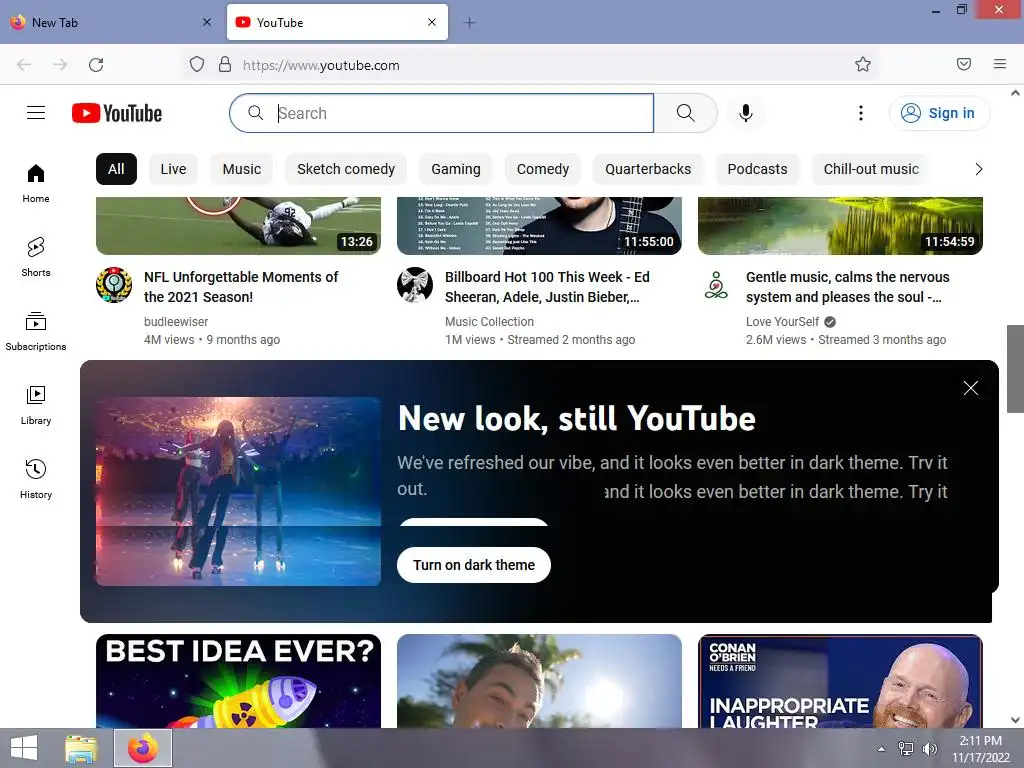1024x768 pixels.
Task: Open a new tab with plus button
Action: (x=470, y=23)
